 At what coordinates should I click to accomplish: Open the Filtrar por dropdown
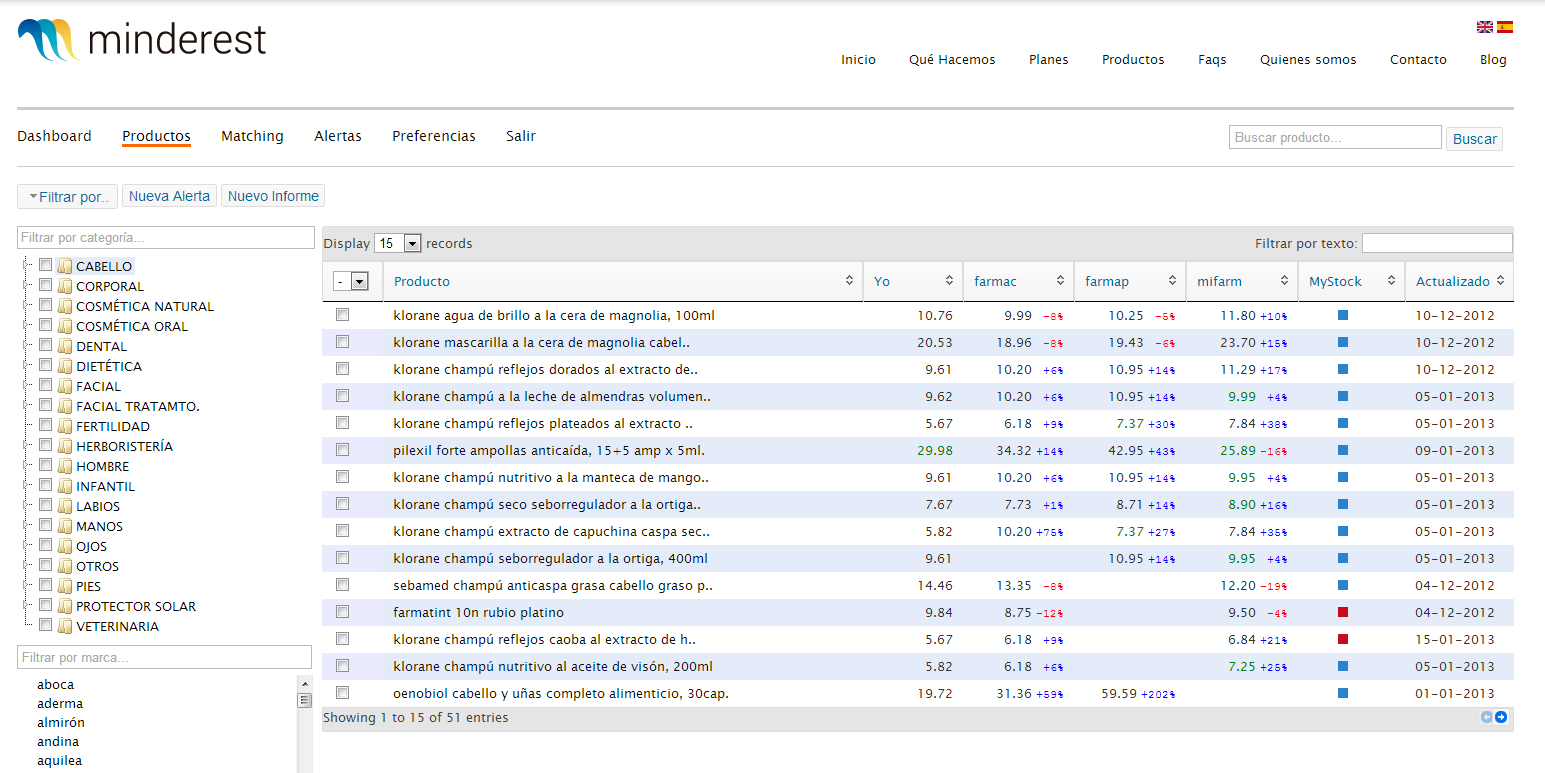click(x=67, y=196)
